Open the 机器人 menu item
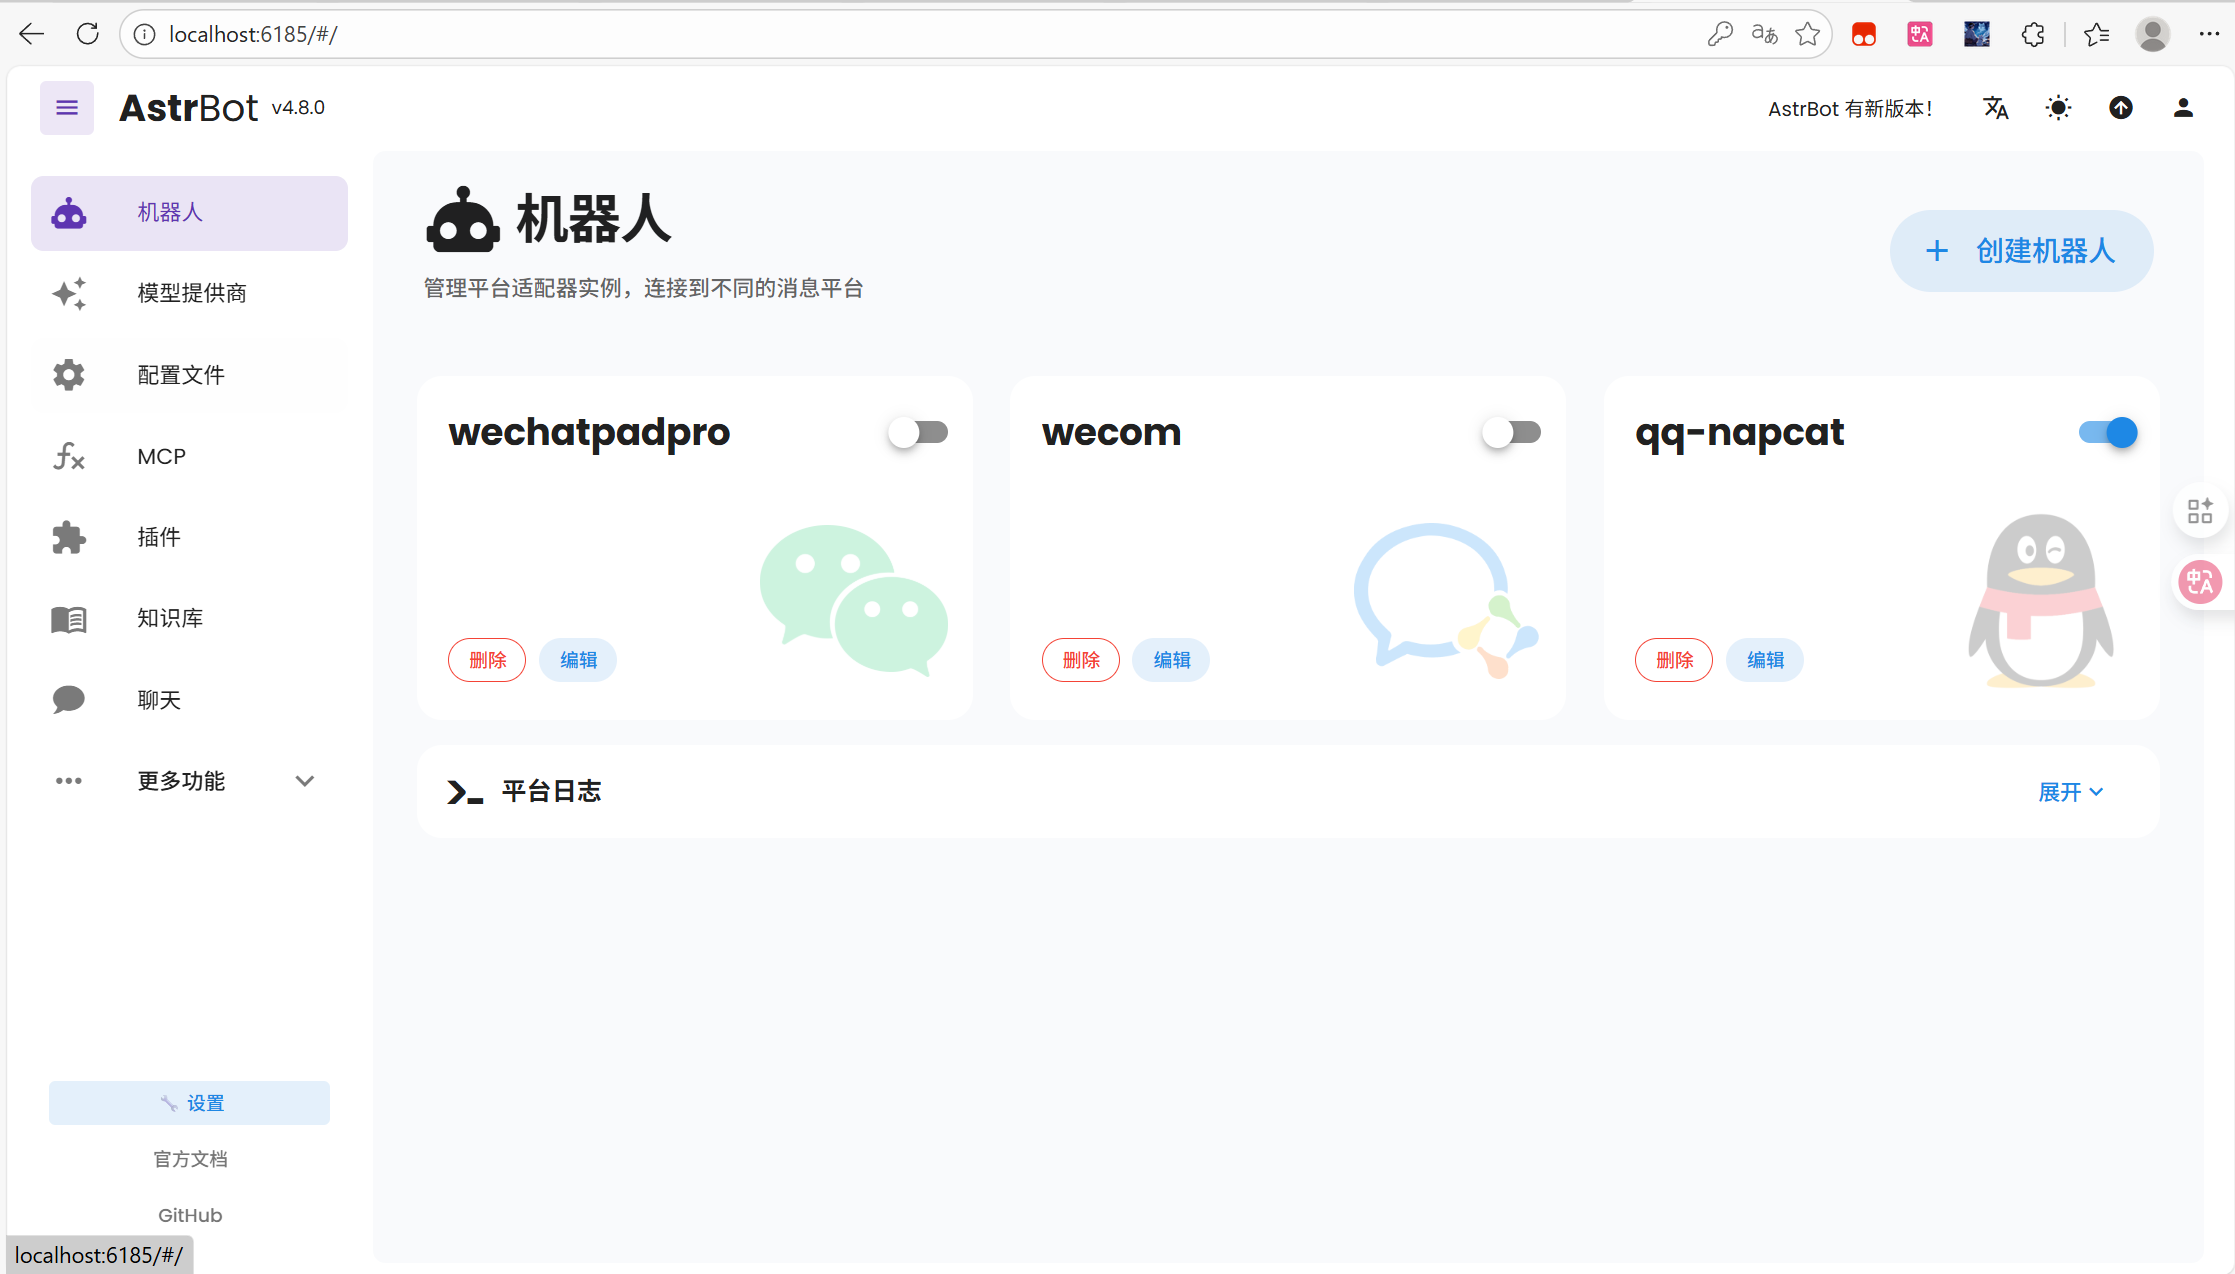 [189, 213]
